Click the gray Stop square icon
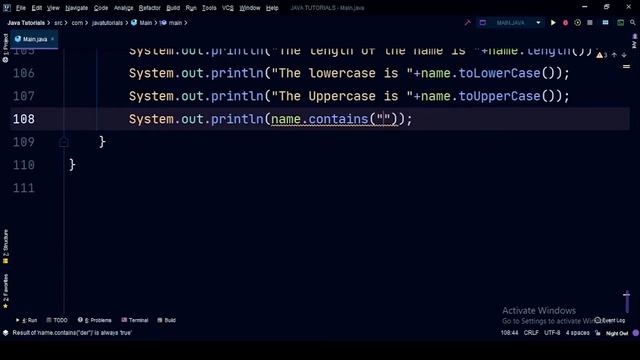This screenshot has width=640, height=360. (590, 23)
